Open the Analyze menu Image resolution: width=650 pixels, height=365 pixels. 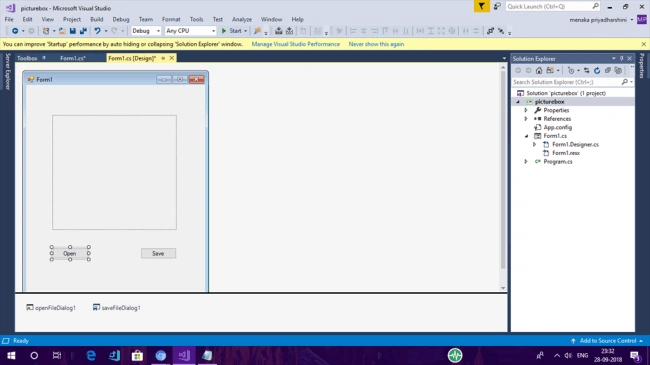coord(242,19)
